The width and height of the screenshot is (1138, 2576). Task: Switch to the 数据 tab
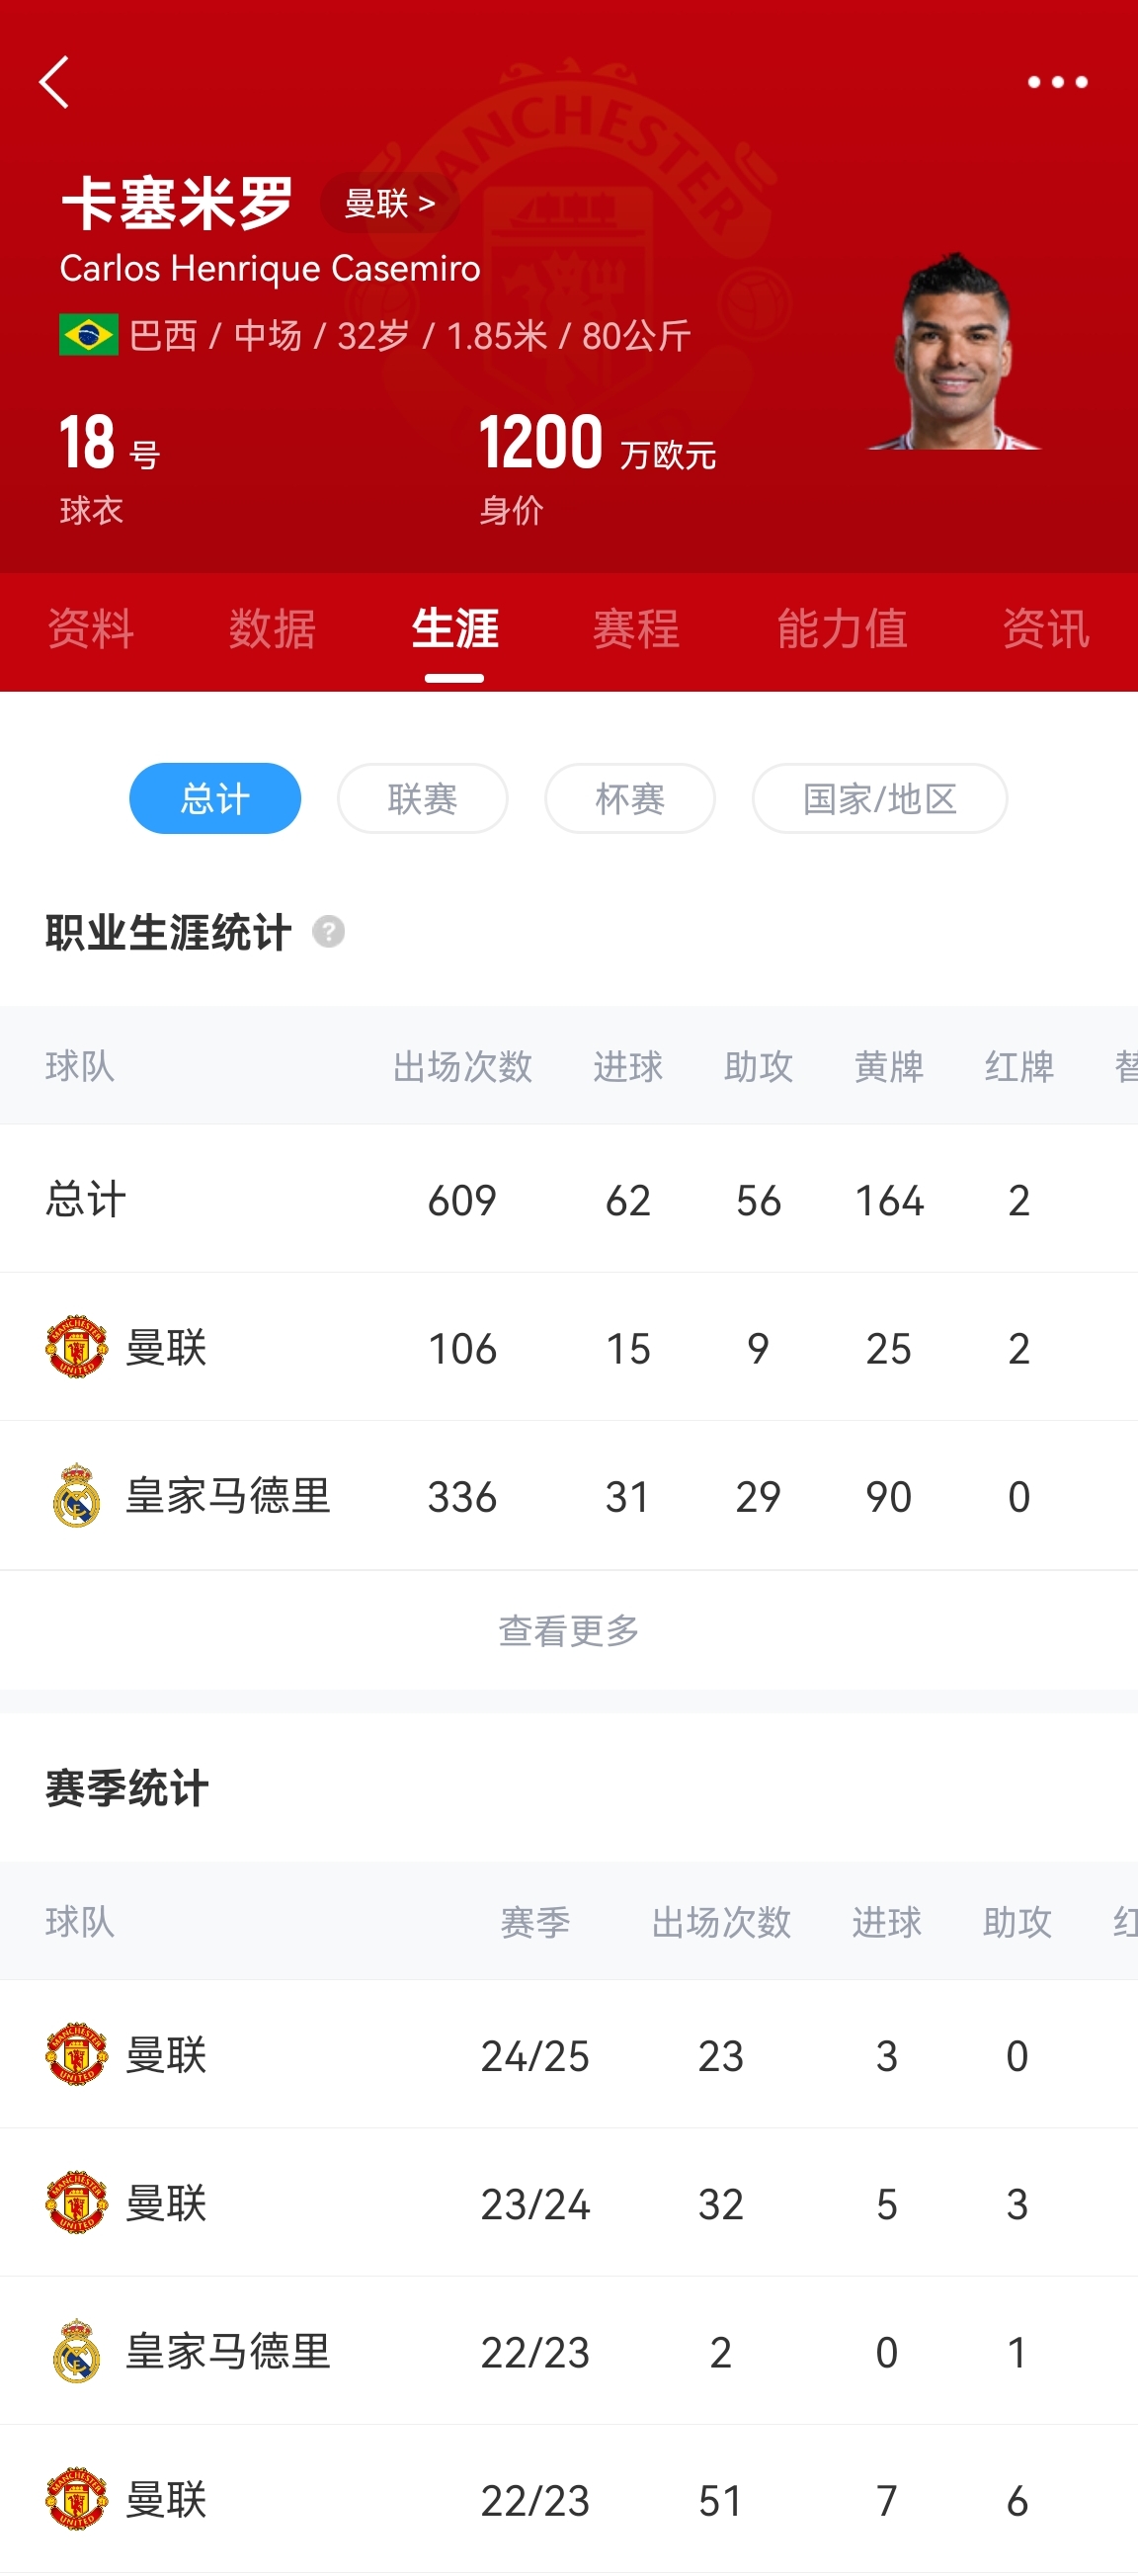tap(272, 629)
